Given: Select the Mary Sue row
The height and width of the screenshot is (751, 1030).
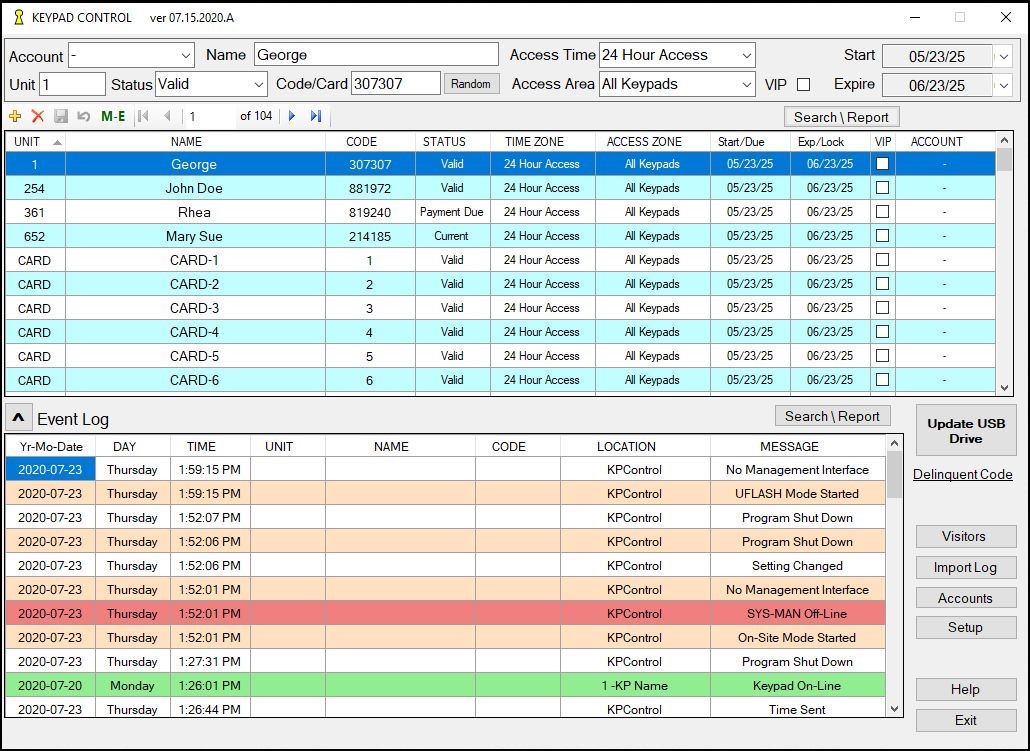Looking at the screenshot, I should 501,236.
